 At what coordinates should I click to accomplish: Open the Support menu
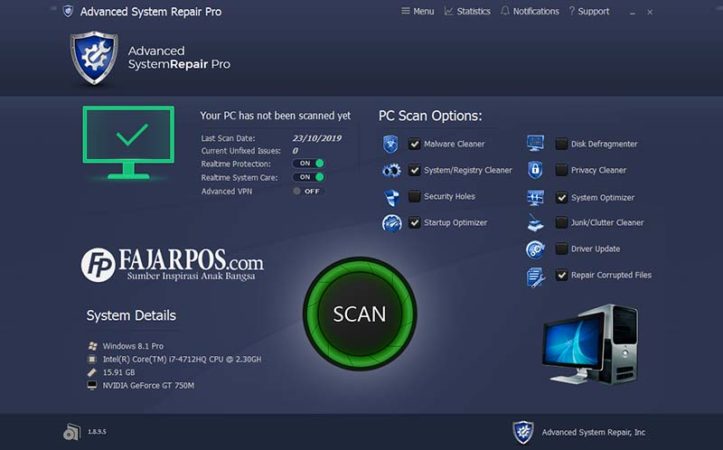coord(589,11)
